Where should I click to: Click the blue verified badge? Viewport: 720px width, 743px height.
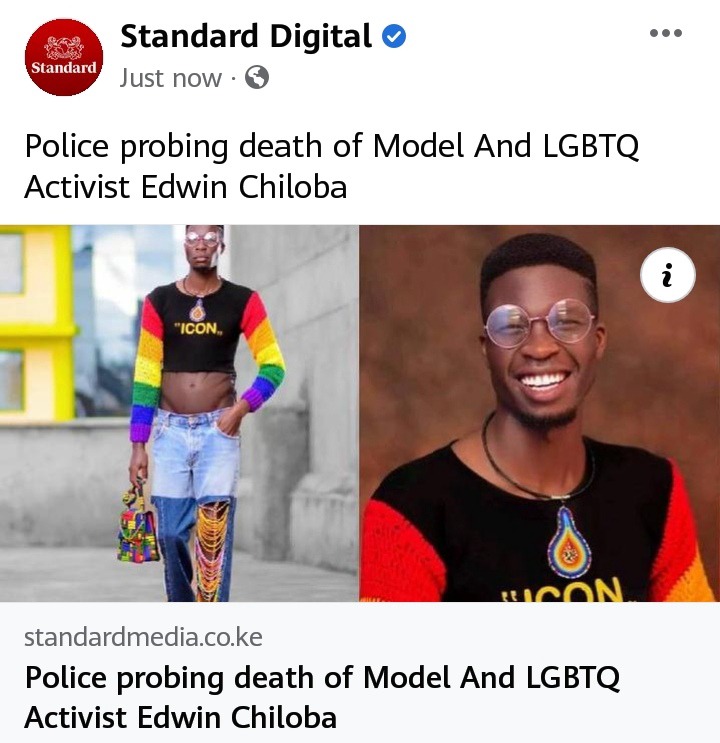point(394,36)
